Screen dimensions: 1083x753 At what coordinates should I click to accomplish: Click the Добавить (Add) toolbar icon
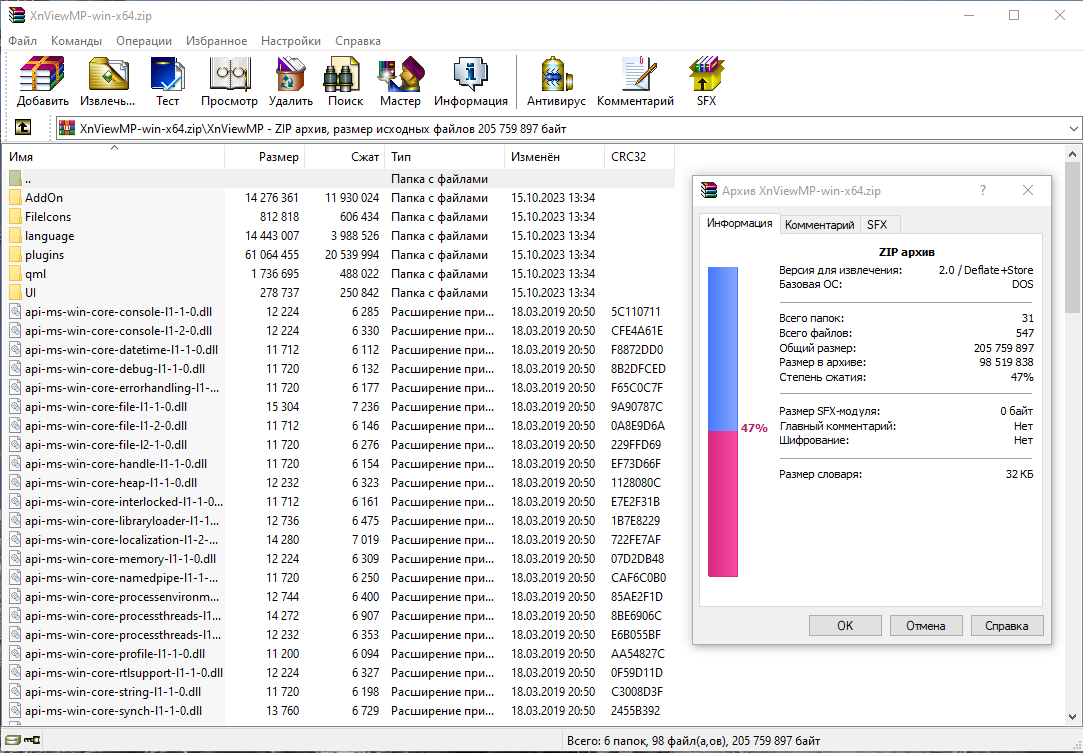42,74
